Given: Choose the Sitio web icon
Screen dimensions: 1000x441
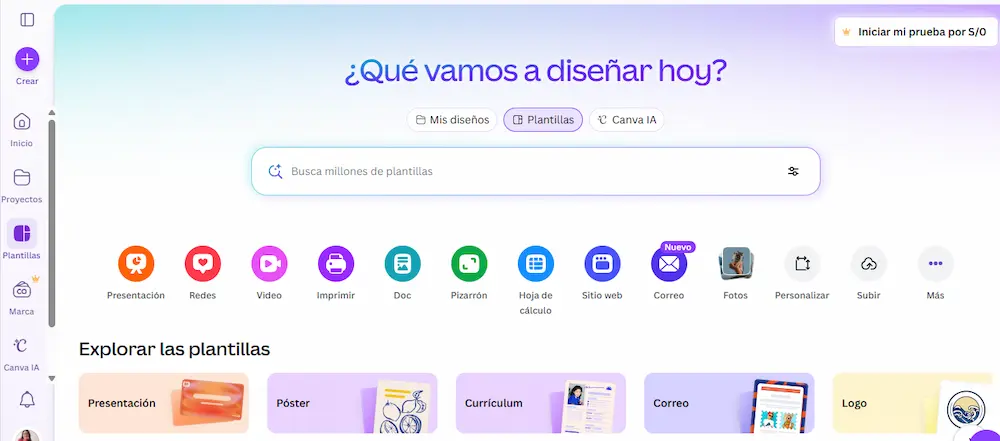Looking at the screenshot, I should click(x=602, y=264).
